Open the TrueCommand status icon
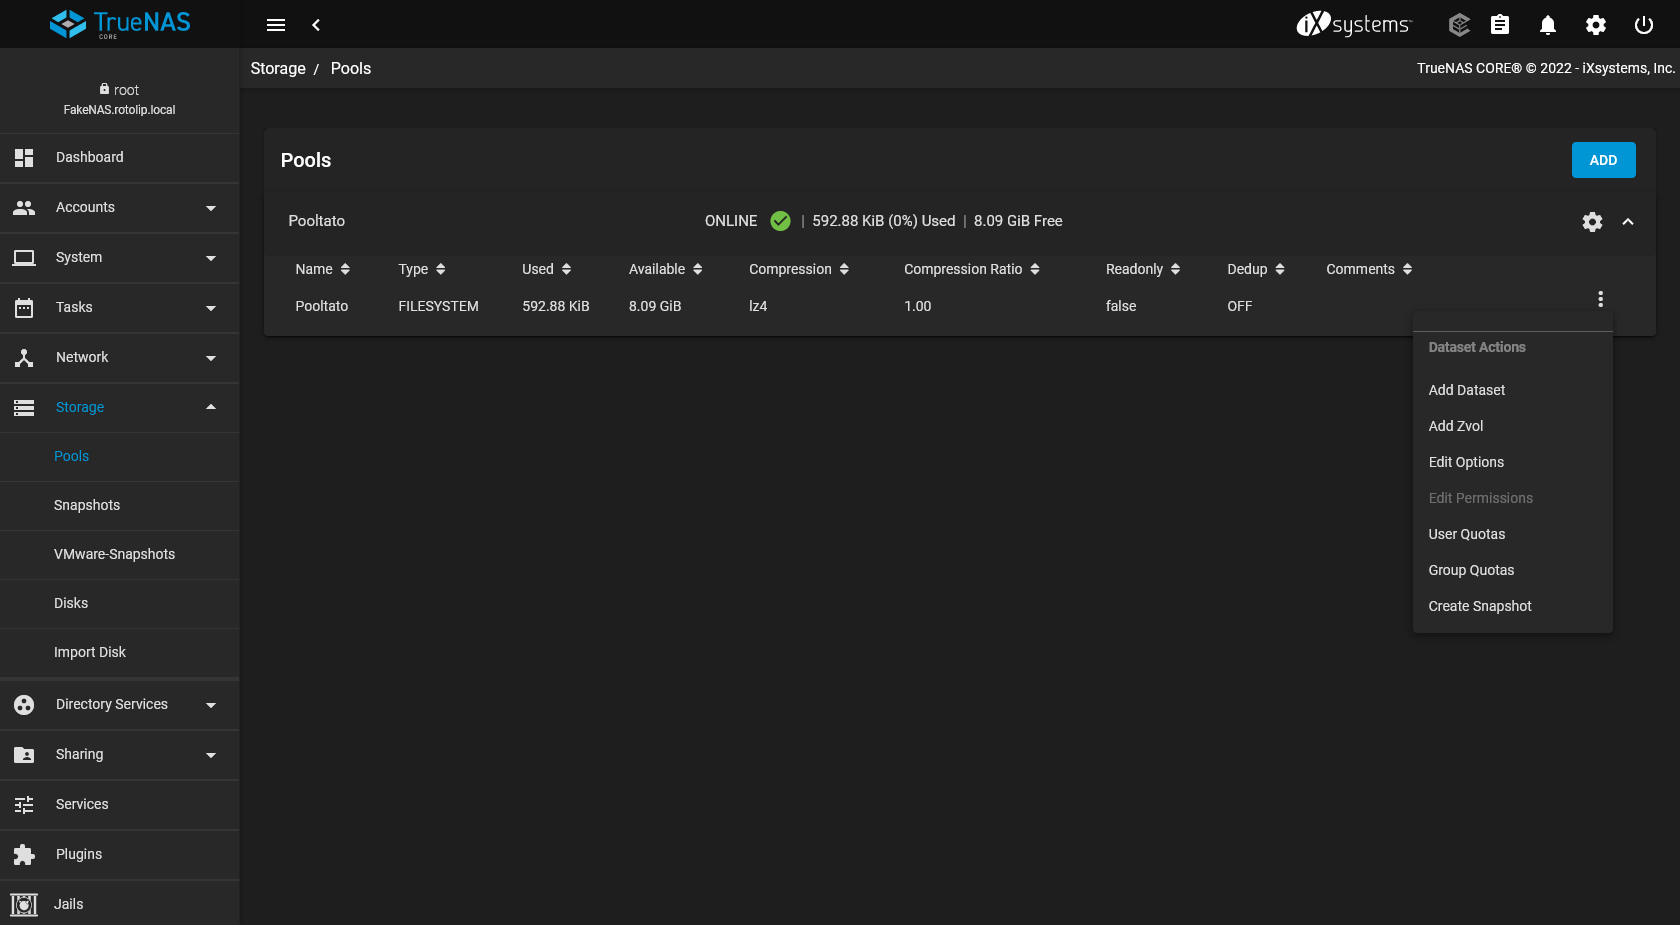The width and height of the screenshot is (1680, 925). tap(1459, 25)
